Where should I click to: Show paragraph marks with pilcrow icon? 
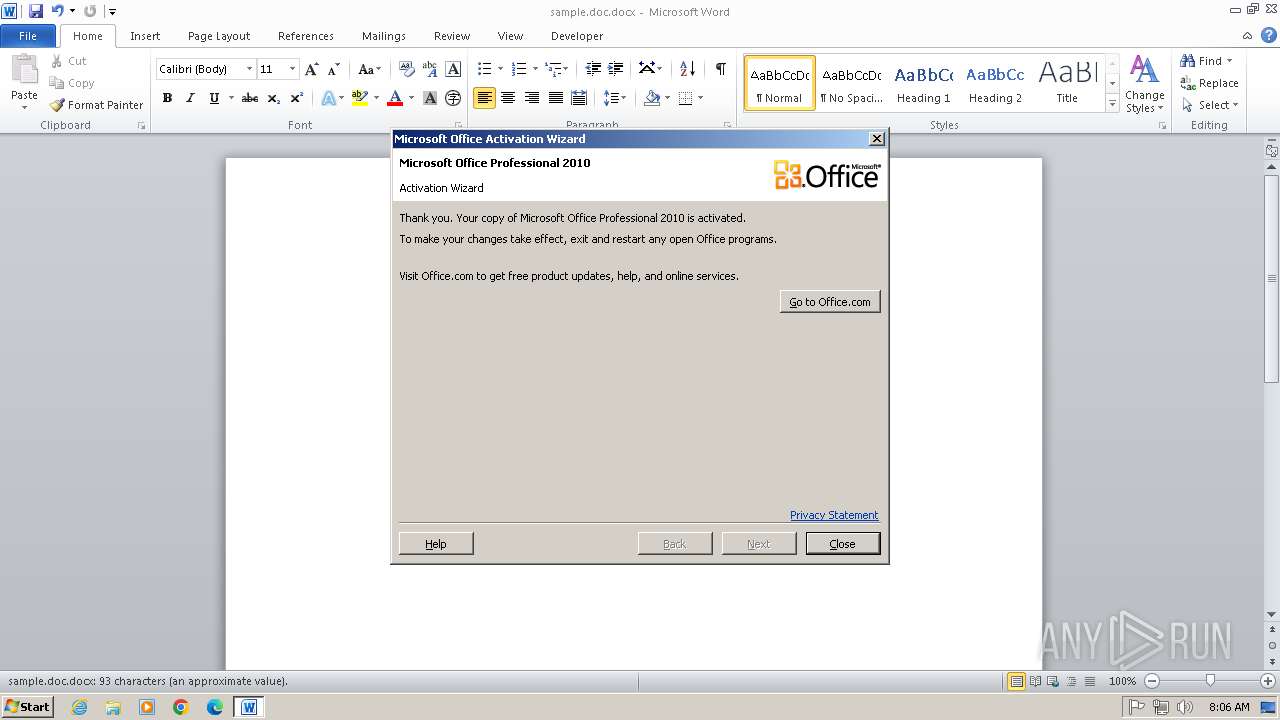pyautogui.click(x=720, y=69)
